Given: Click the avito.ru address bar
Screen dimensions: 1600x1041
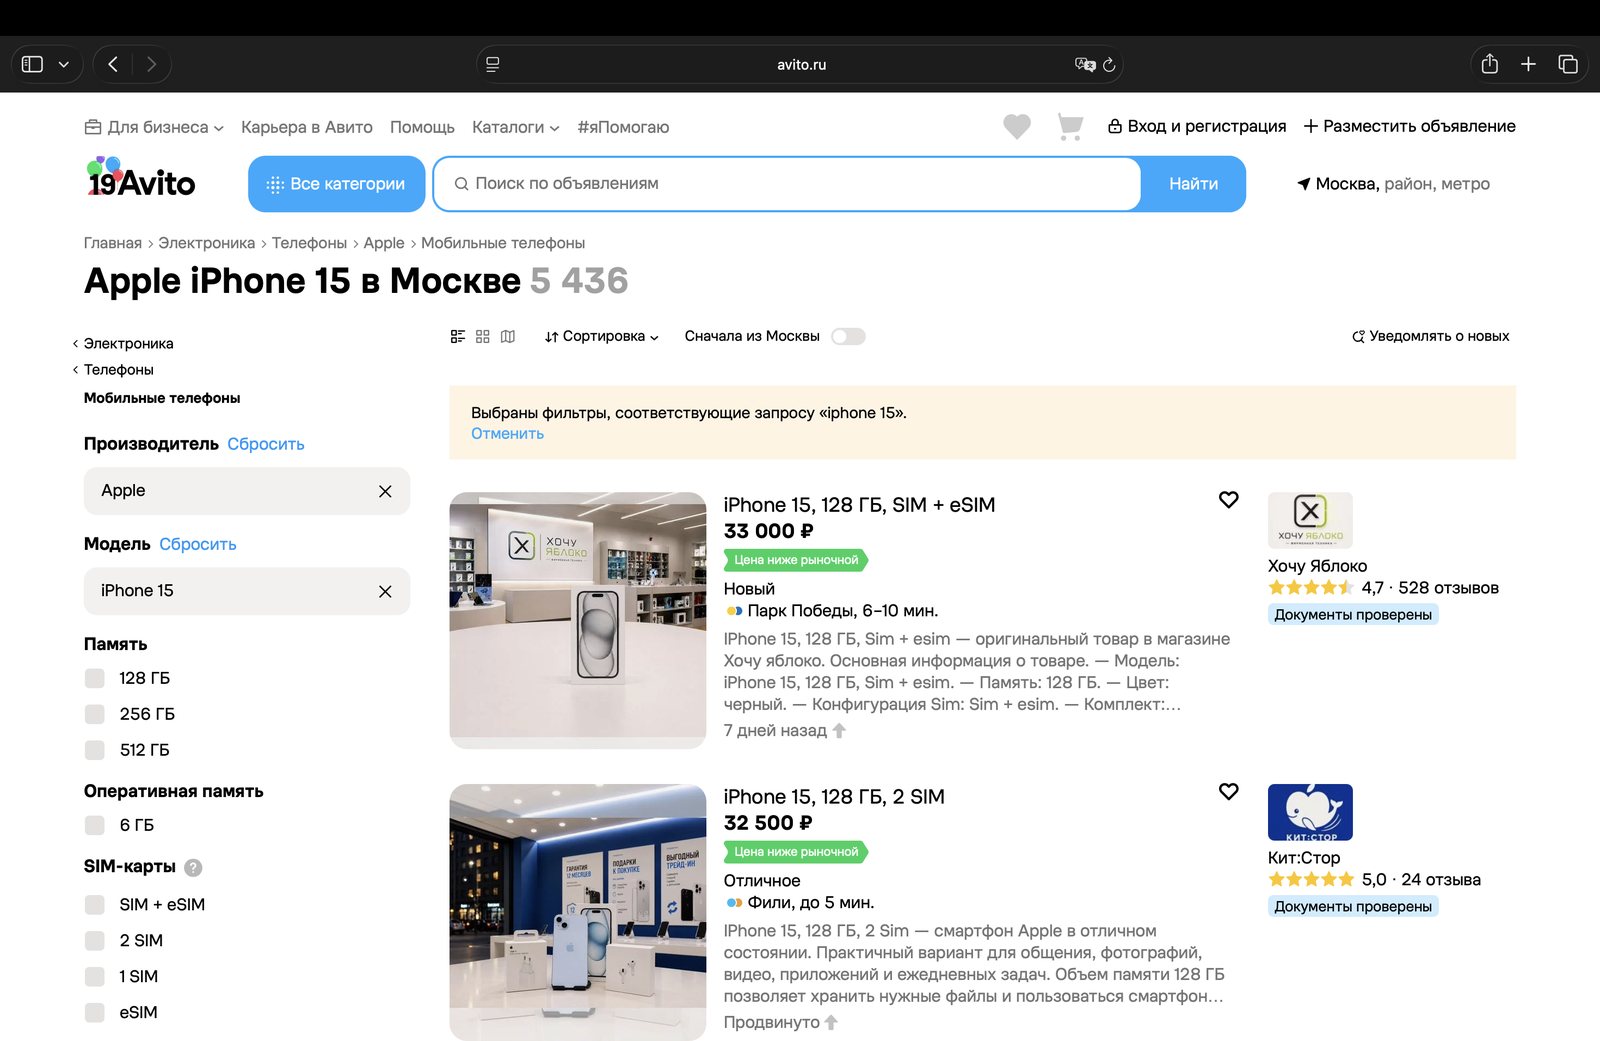Looking at the screenshot, I should click(800, 64).
